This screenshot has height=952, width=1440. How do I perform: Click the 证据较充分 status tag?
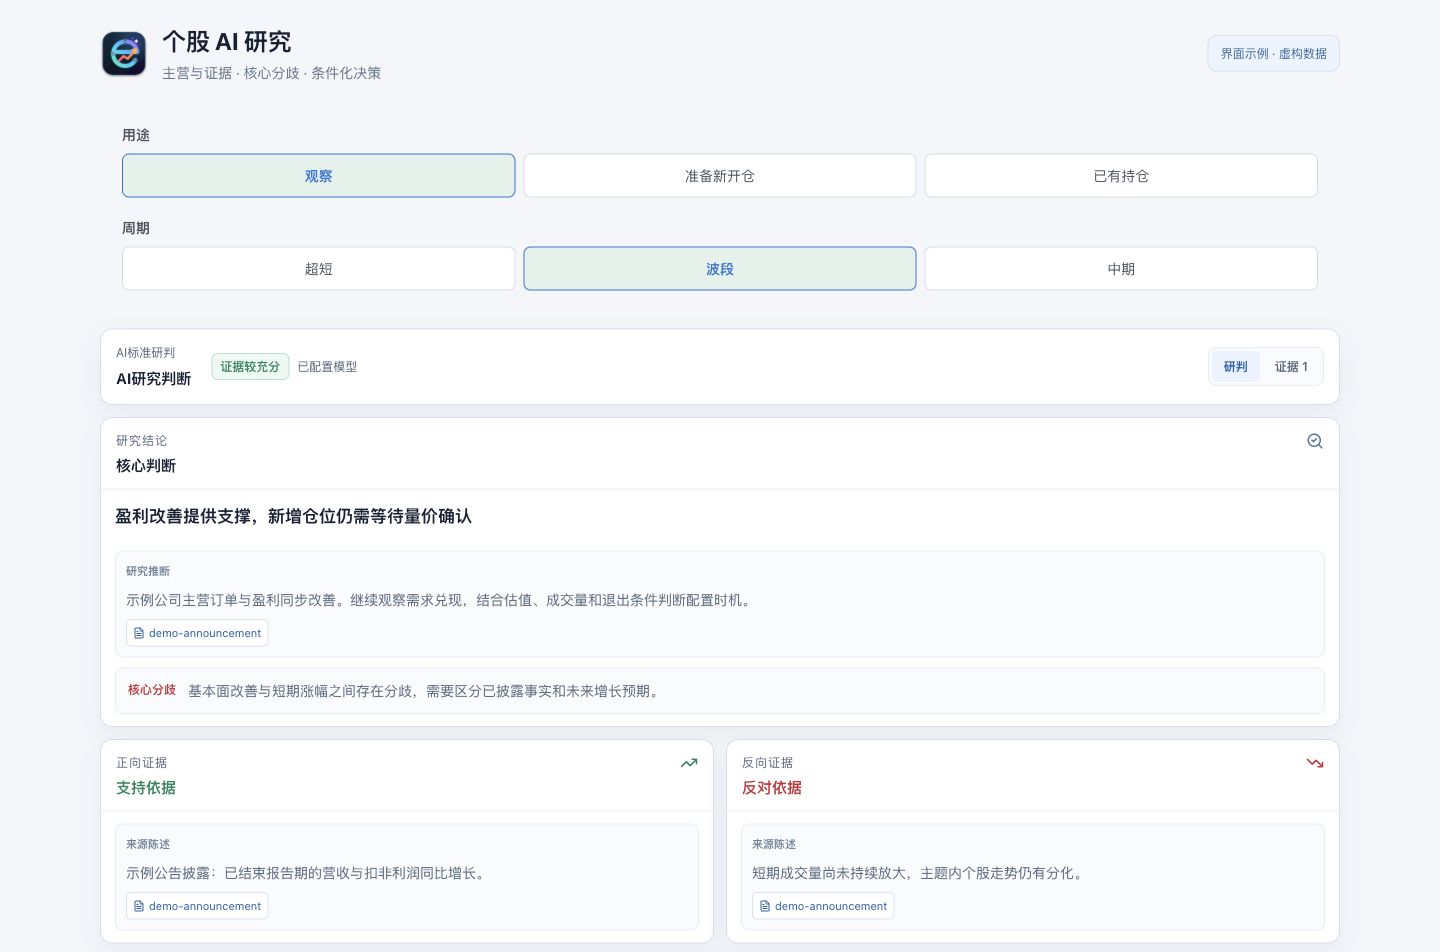pyautogui.click(x=250, y=367)
